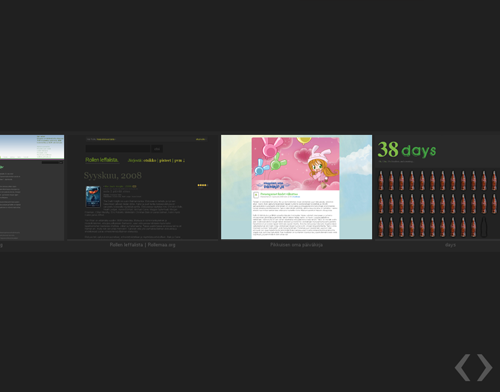
Task: Click the Dark Knight movie poster image
Action: click(x=93, y=197)
